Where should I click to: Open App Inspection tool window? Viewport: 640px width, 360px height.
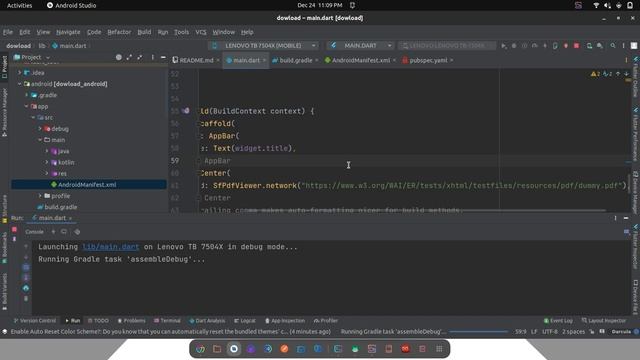coord(284,320)
